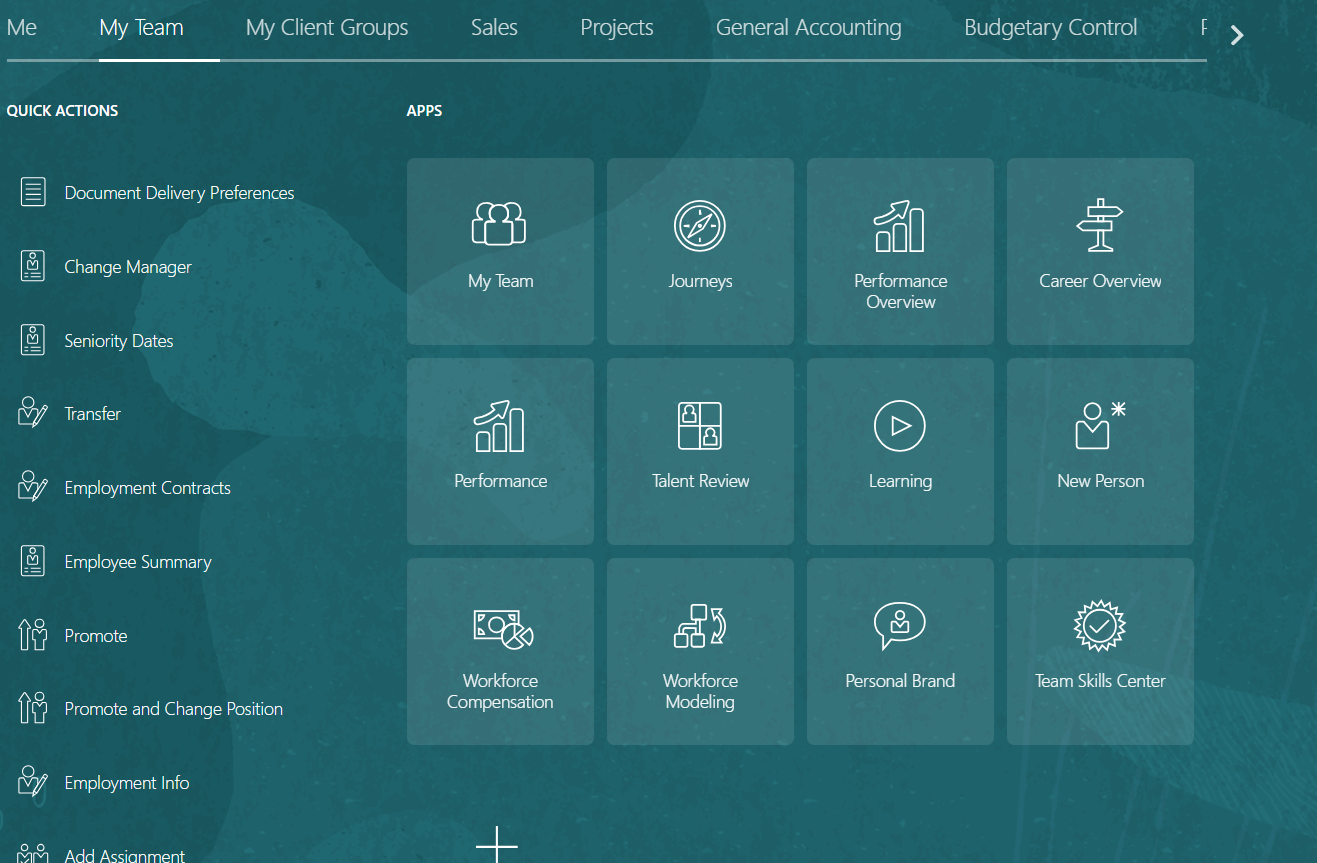Open Document Delivery Preferences link
This screenshot has height=863, width=1317.
[180, 193]
